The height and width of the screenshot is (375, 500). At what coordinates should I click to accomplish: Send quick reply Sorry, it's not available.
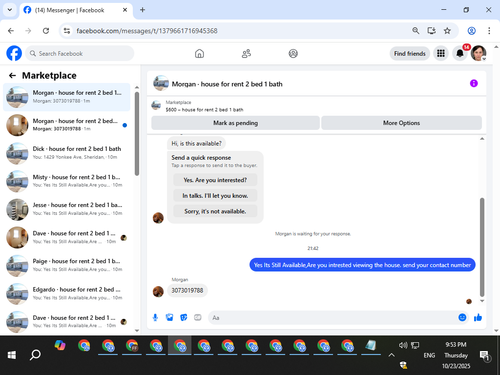[215, 211]
